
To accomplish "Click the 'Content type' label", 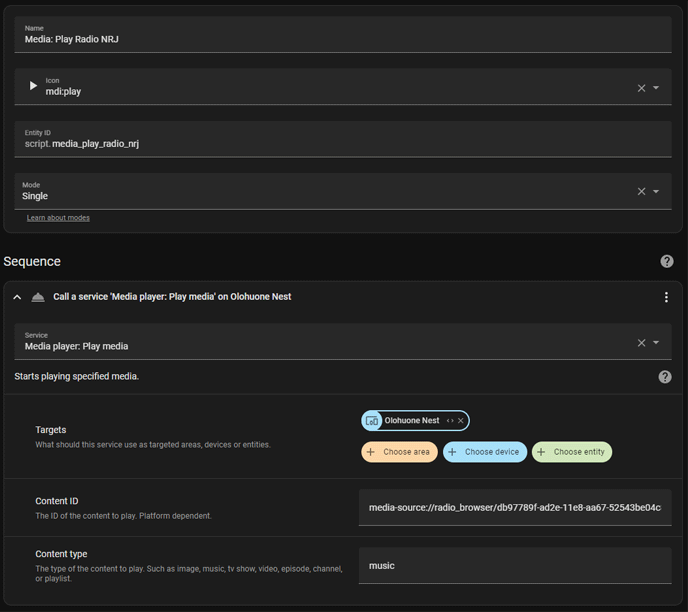I will (61, 554).
